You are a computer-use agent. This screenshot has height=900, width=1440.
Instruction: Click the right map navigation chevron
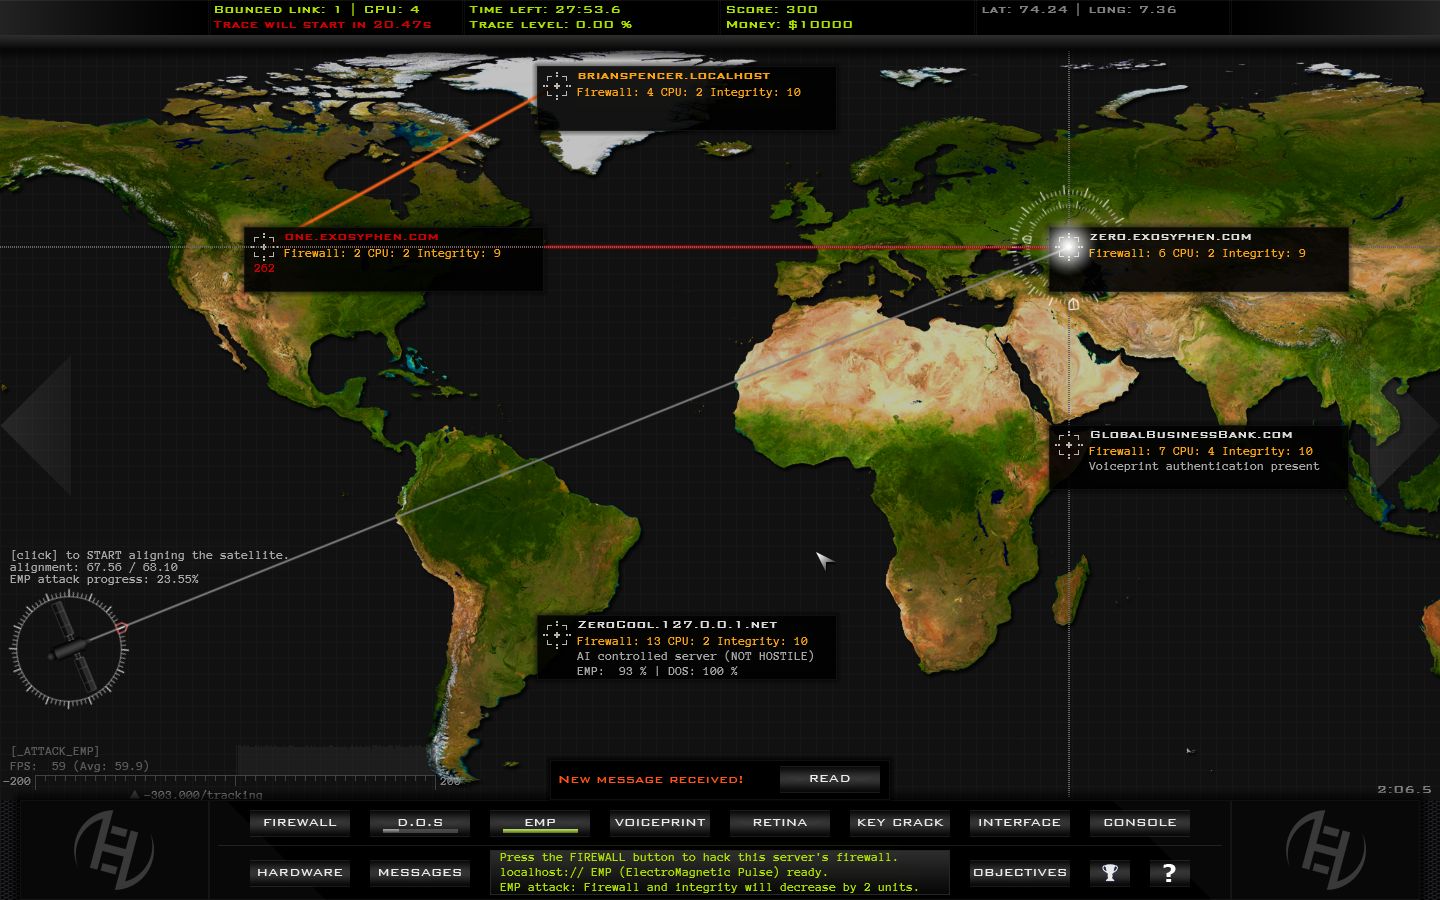pyautogui.click(x=1417, y=425)
